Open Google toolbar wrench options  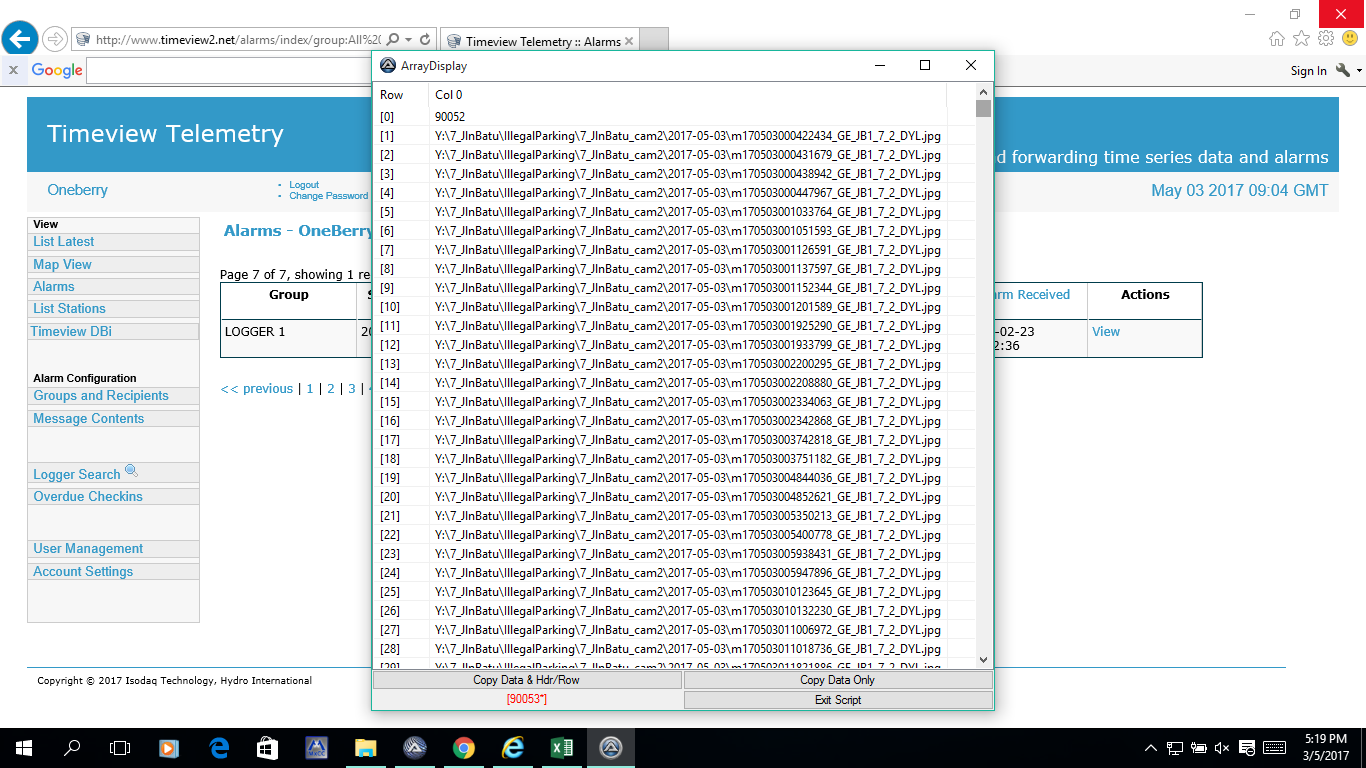[x=1343, y=70]
